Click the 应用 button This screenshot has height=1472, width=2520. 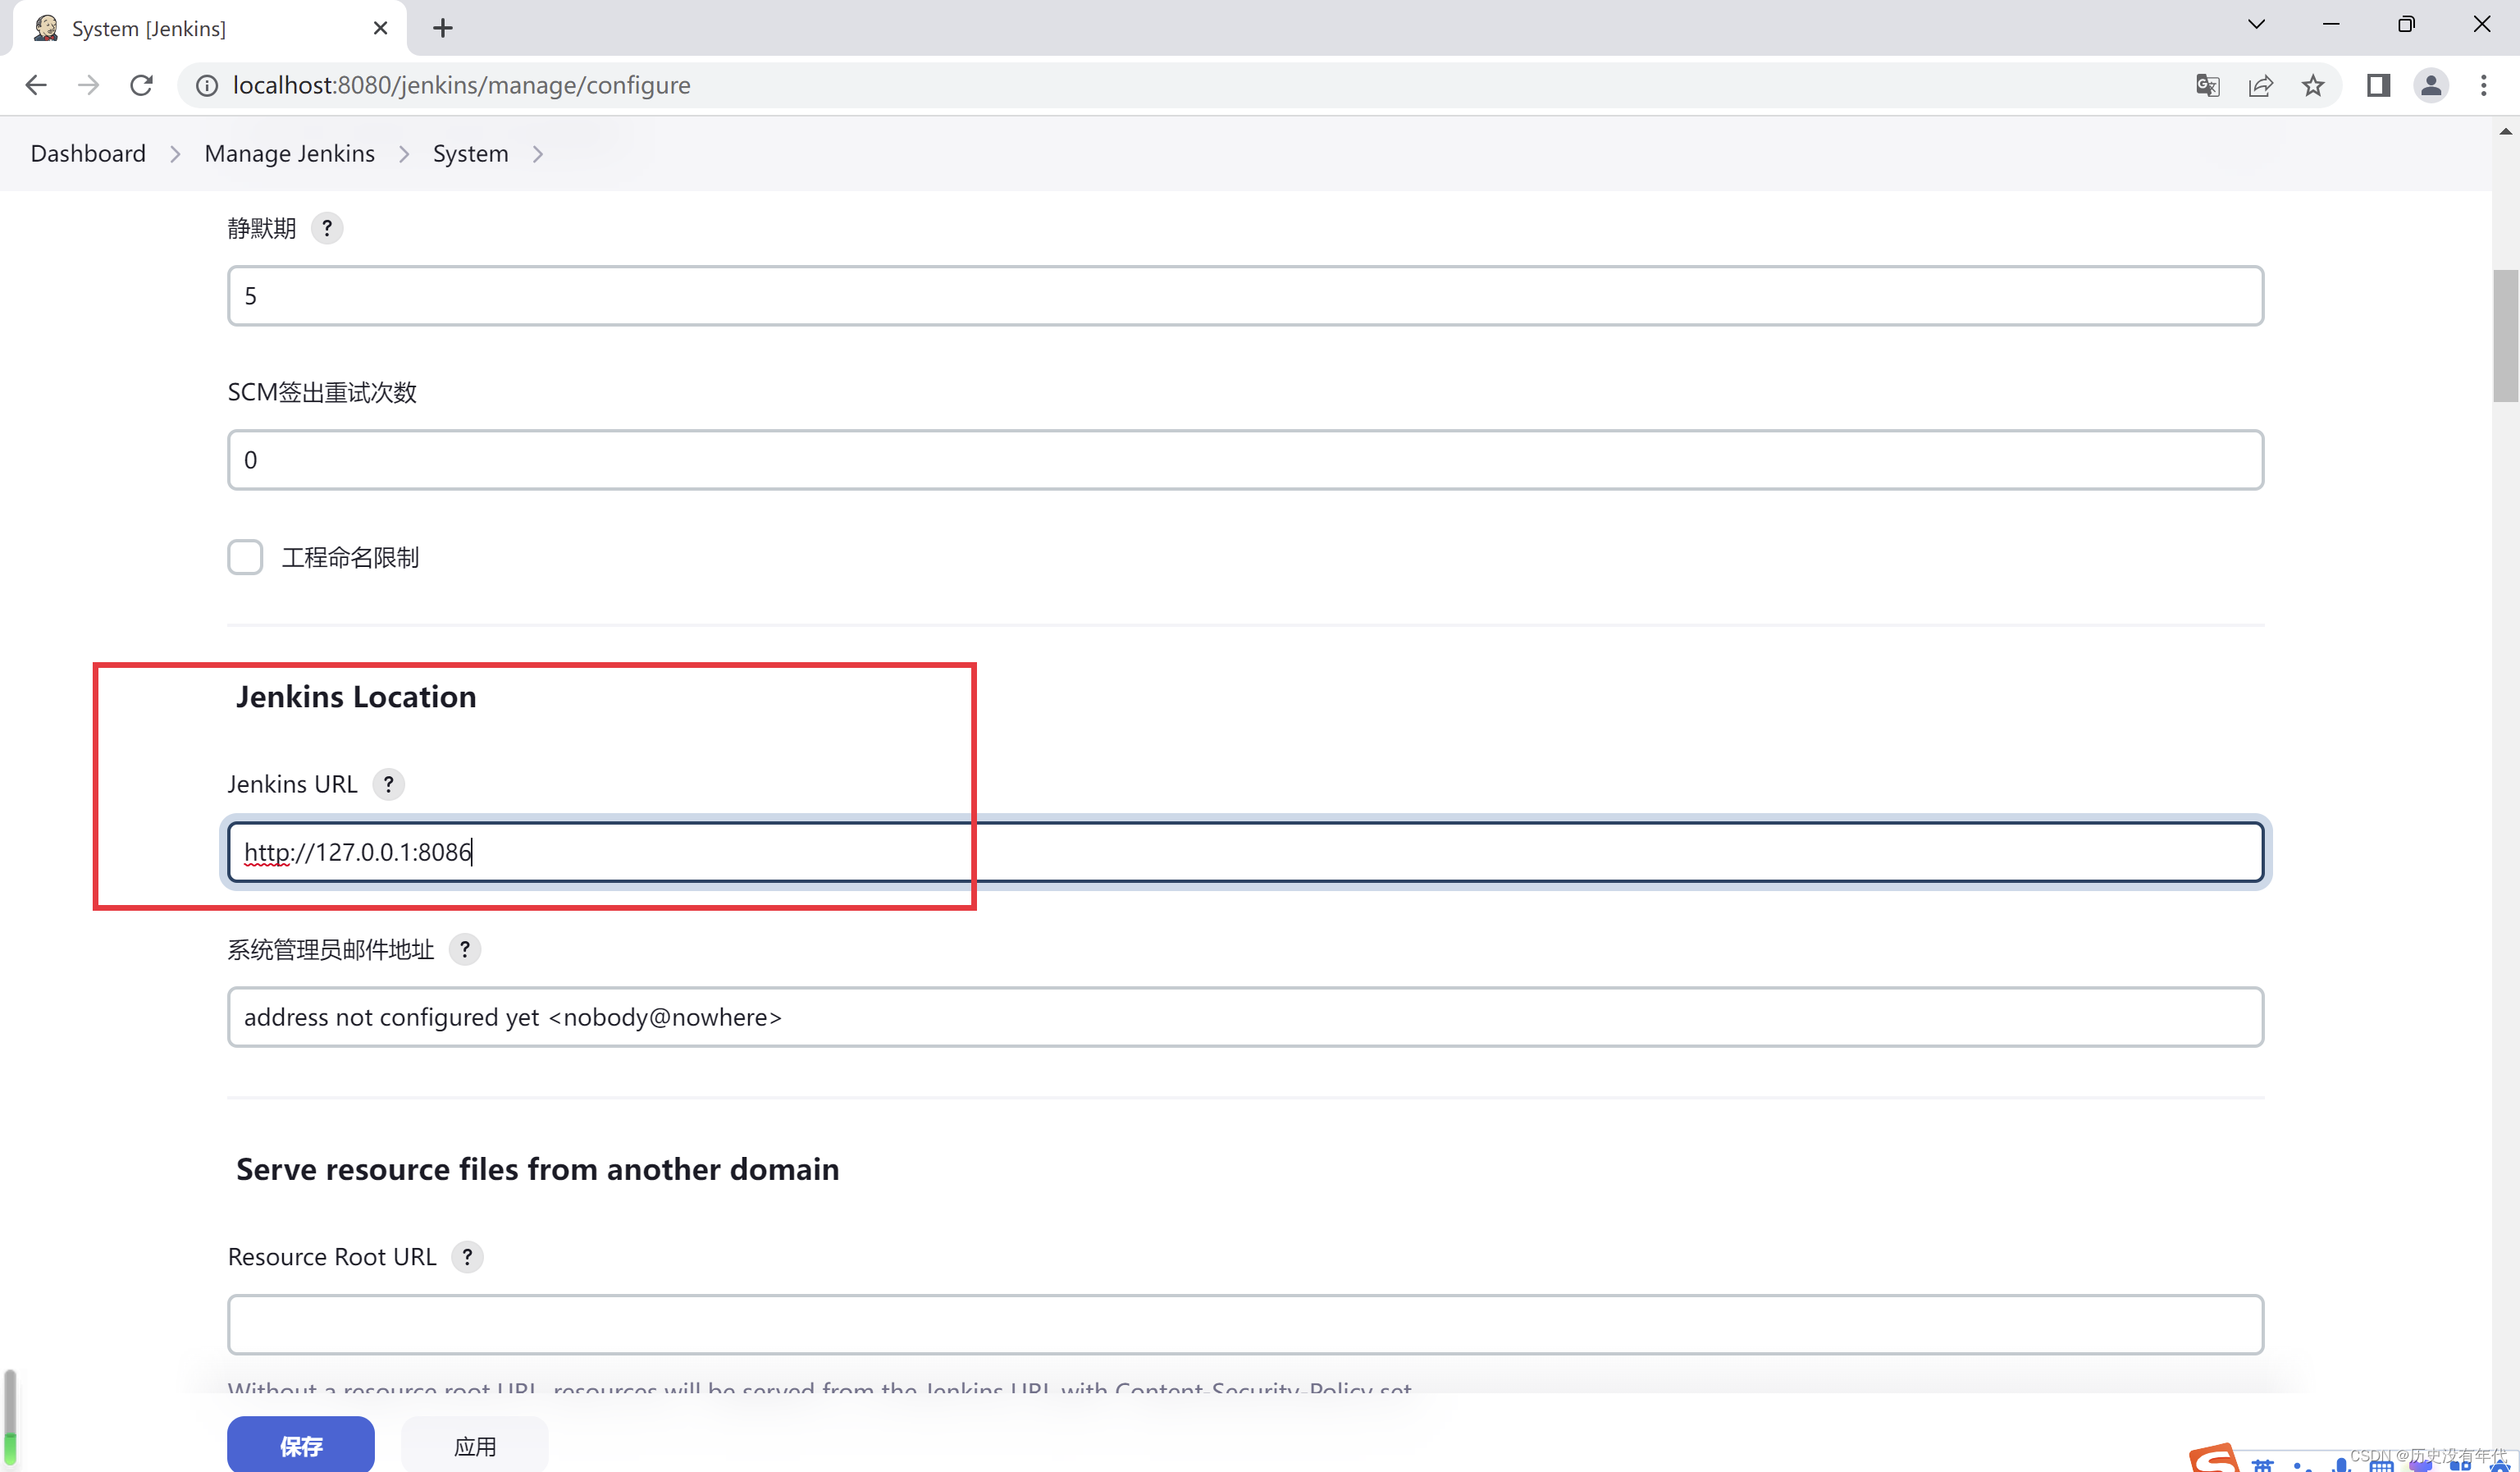click(475, 1446)
